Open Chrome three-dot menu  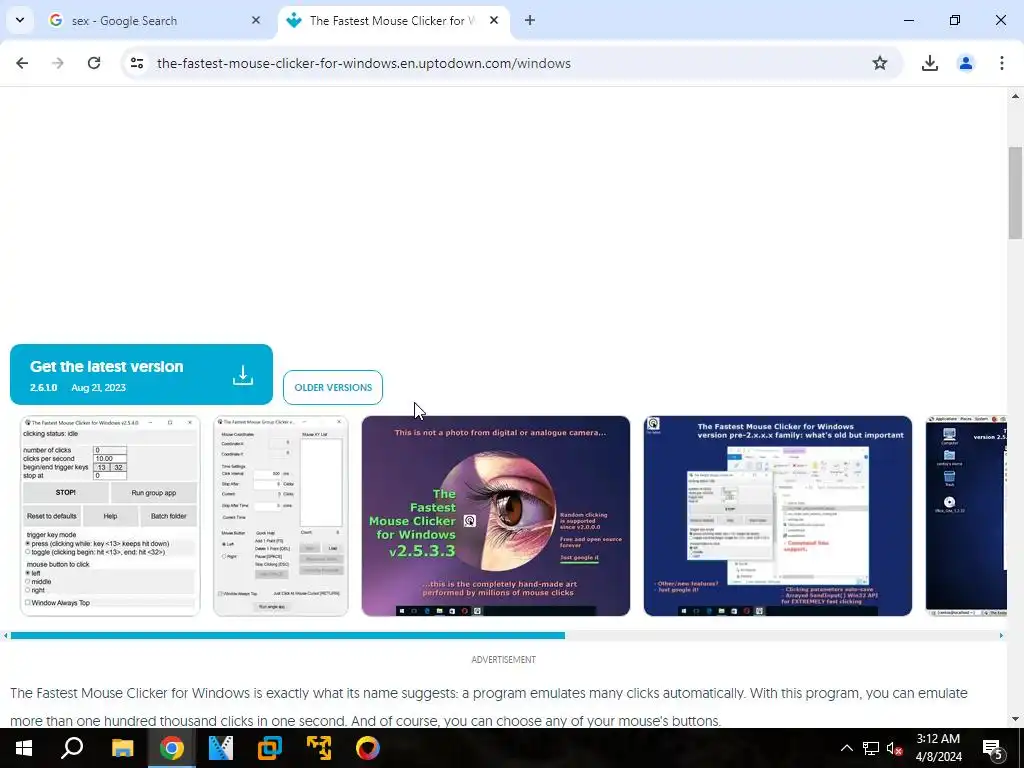[1001, 63]
